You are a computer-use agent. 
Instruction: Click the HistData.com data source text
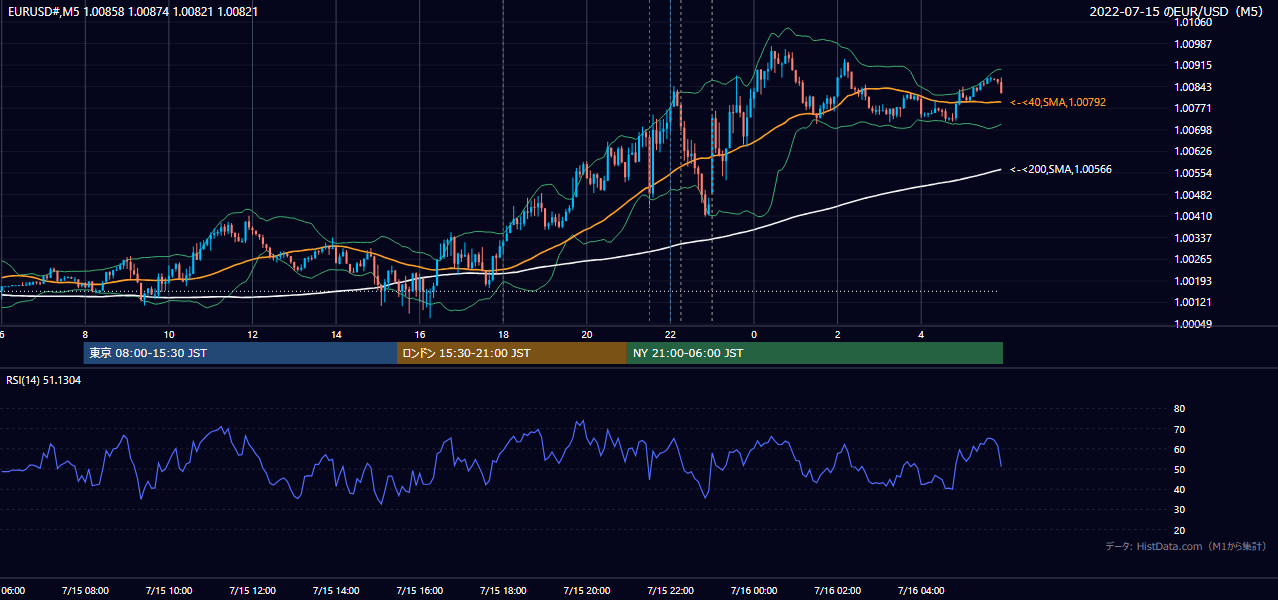[1186, 546]
